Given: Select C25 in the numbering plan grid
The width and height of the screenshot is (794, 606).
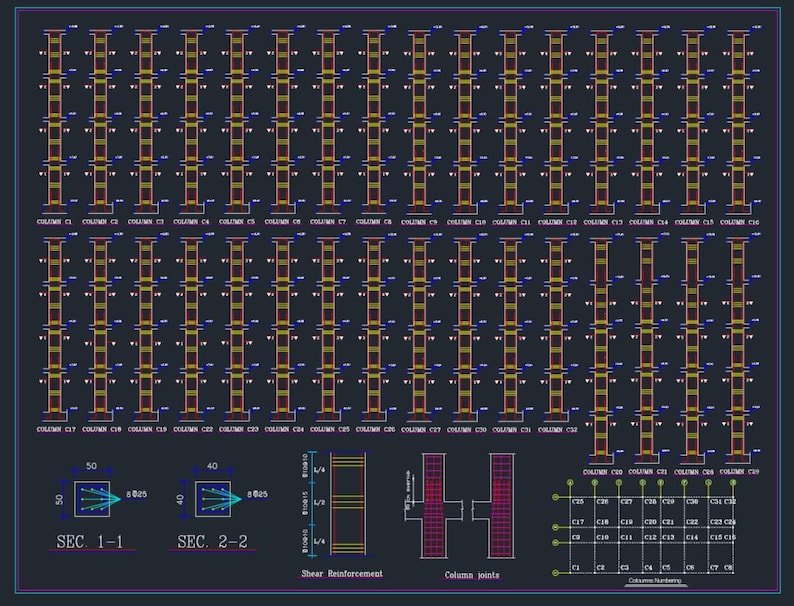Looking at the screenshot, I should coord(578,502).
